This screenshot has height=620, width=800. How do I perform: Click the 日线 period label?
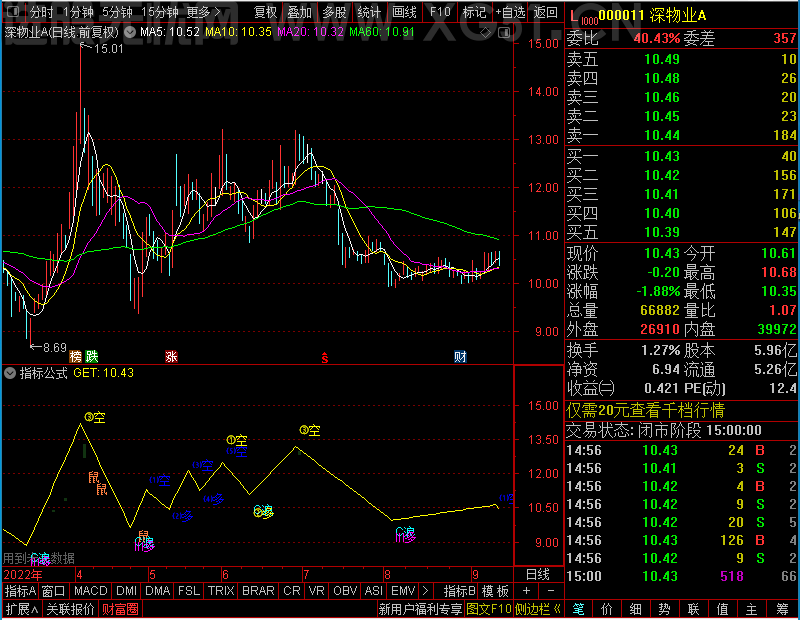pyautogui.click(x=538, y=575)
